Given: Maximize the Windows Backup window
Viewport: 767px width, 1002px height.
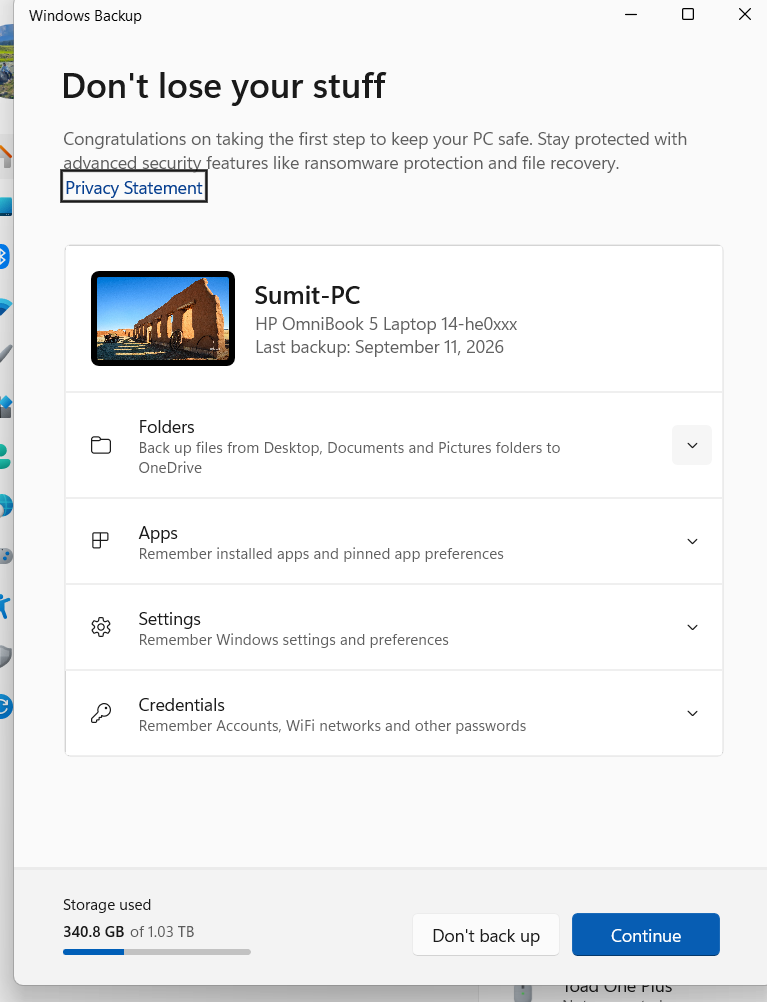Looking at the screenshot, I should (688, 14).
